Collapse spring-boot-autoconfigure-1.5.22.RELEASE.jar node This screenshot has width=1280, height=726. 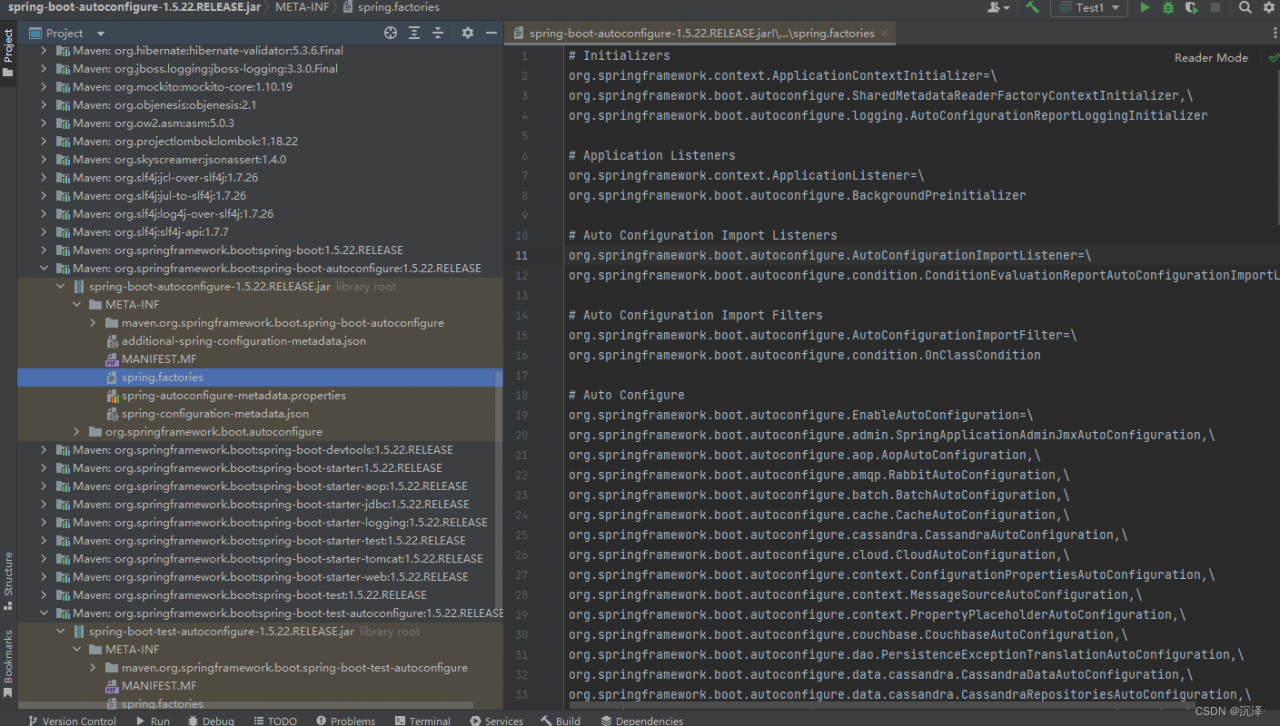pyautogui.click(x=60, y=286)
